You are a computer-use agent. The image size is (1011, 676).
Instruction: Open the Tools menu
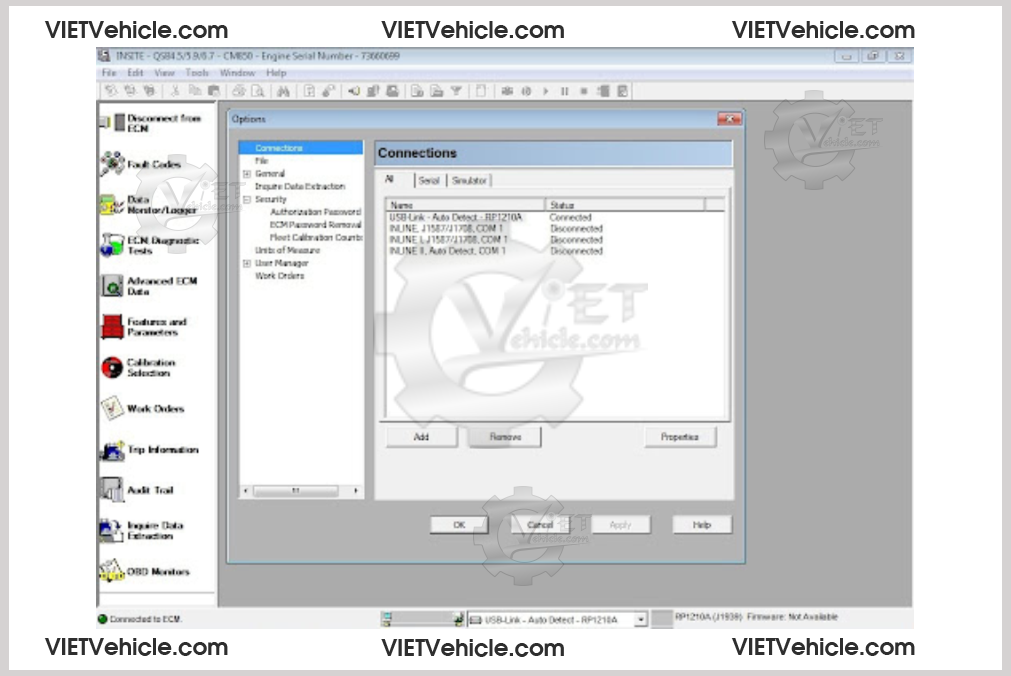coord(197,73)
